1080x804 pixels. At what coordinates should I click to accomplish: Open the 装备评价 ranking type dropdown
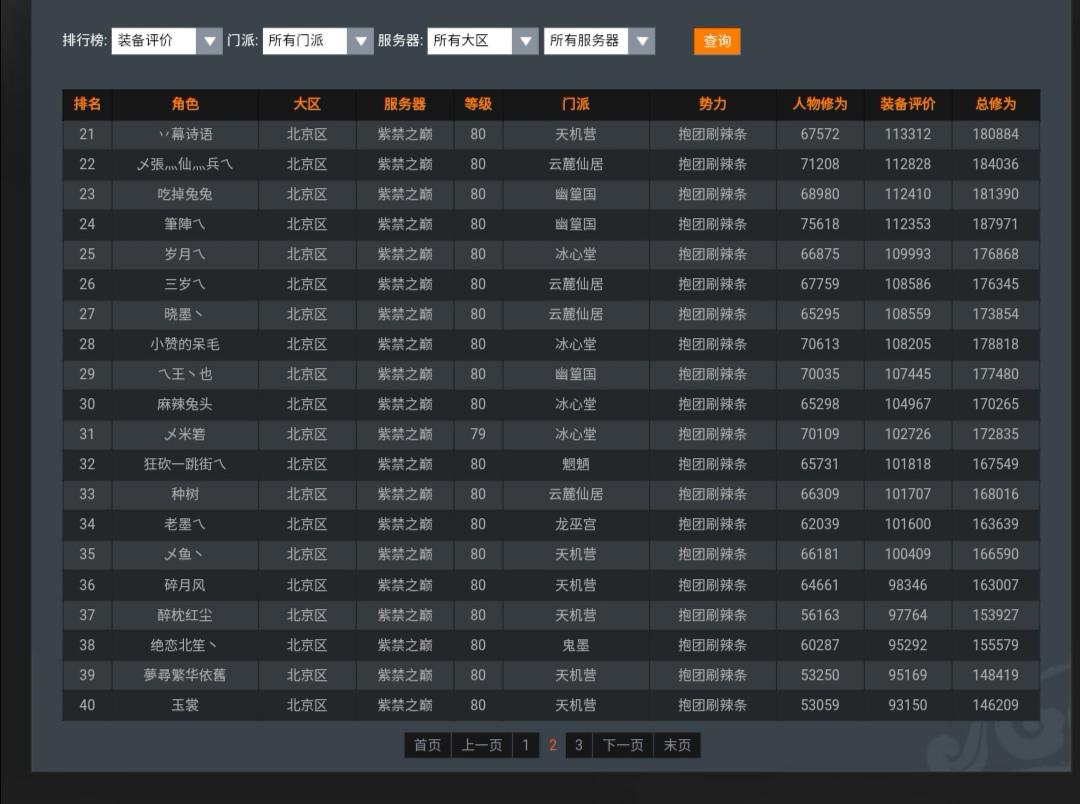[x=166, y=41]
